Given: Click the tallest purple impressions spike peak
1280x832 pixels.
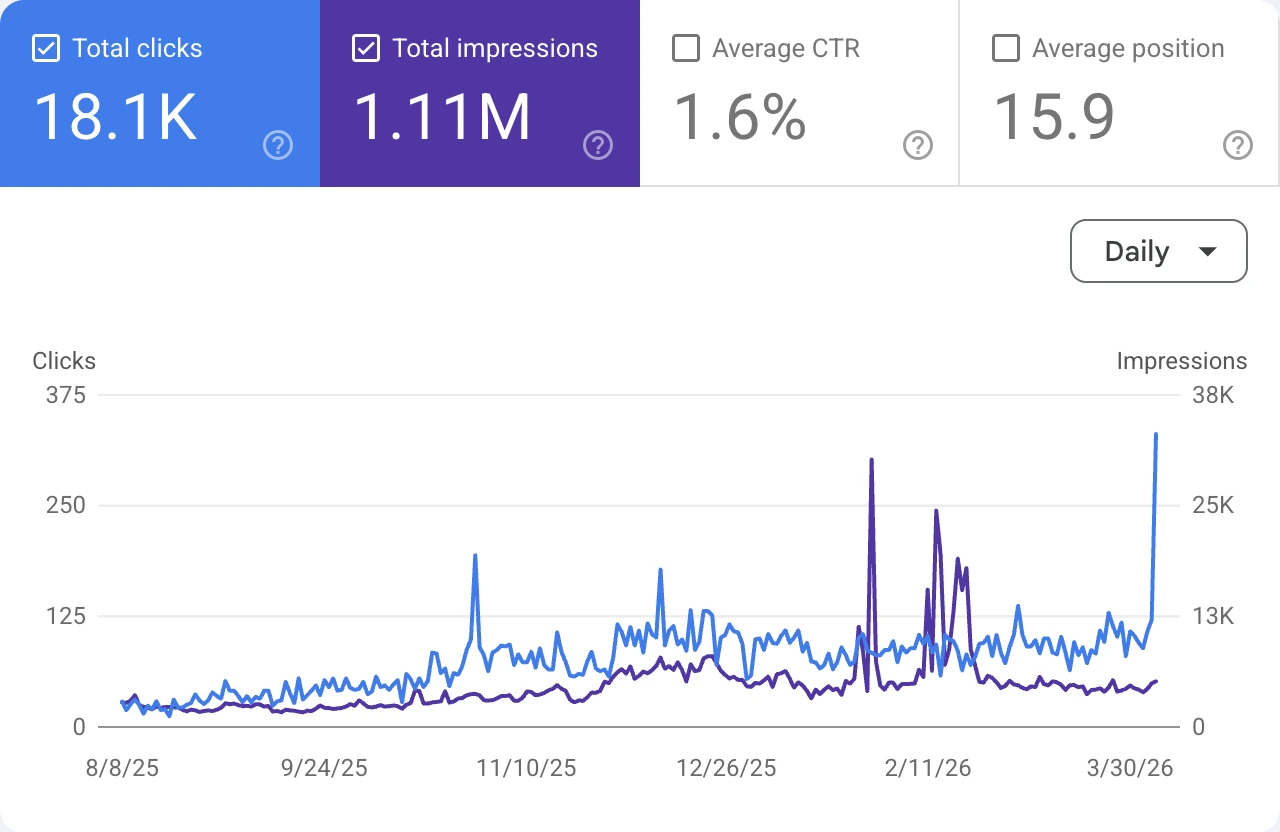Looking at the screenshot, I should [872, 460].
